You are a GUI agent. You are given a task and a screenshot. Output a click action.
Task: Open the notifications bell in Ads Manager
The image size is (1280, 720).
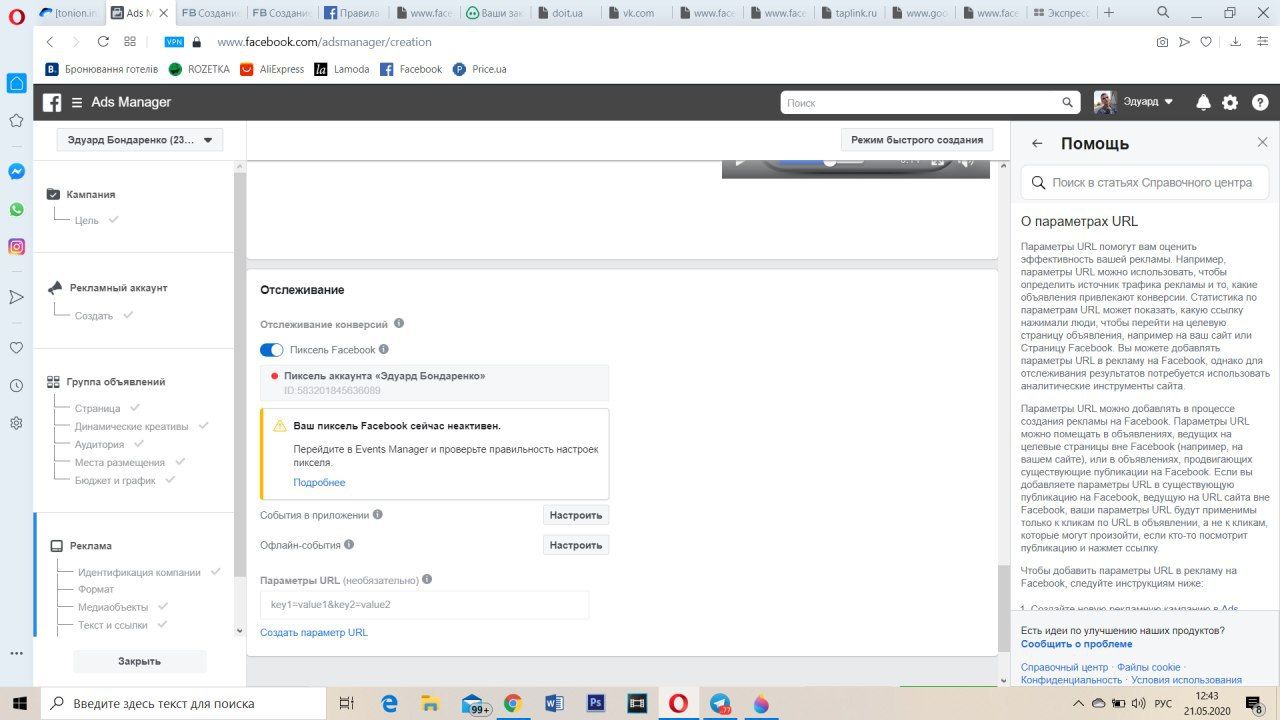pyautogui.click(x=1203, y=102)
